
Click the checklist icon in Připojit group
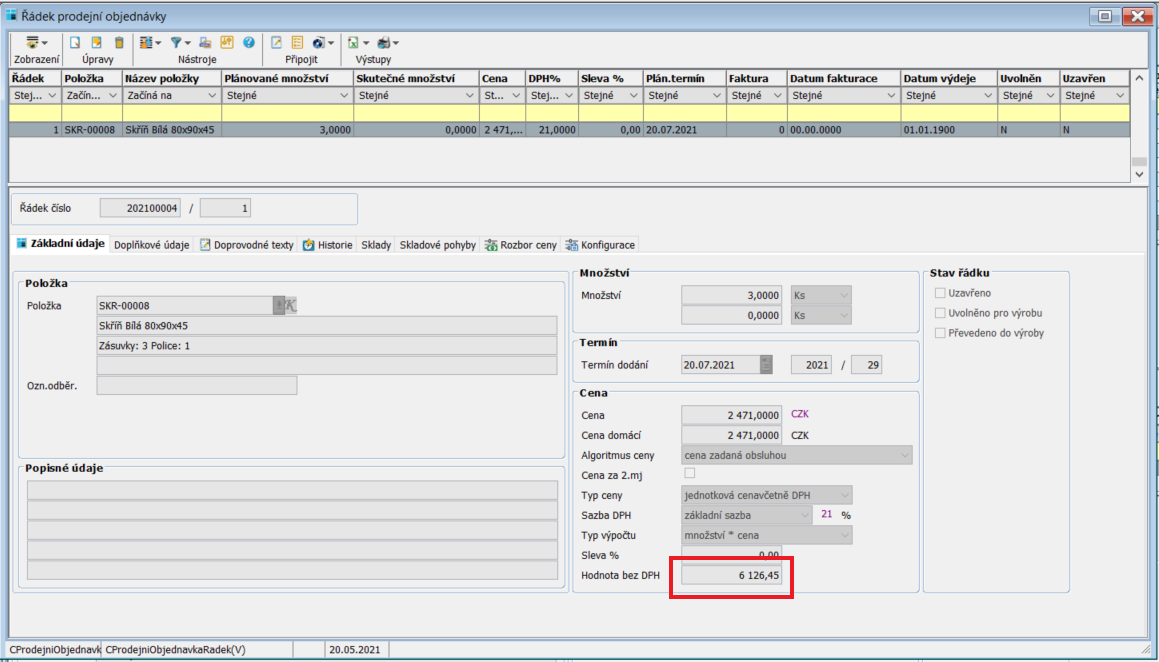tap(297, 43)
